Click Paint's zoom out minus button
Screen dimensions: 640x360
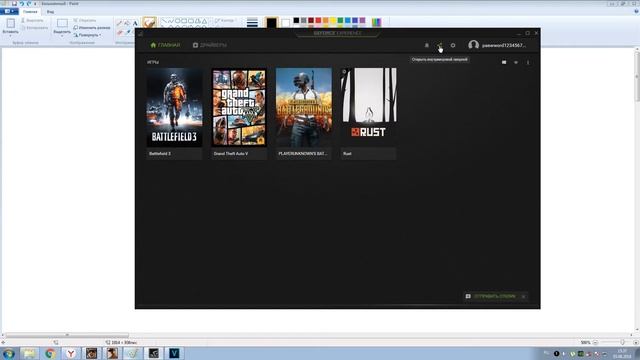(x=595, y=342)
